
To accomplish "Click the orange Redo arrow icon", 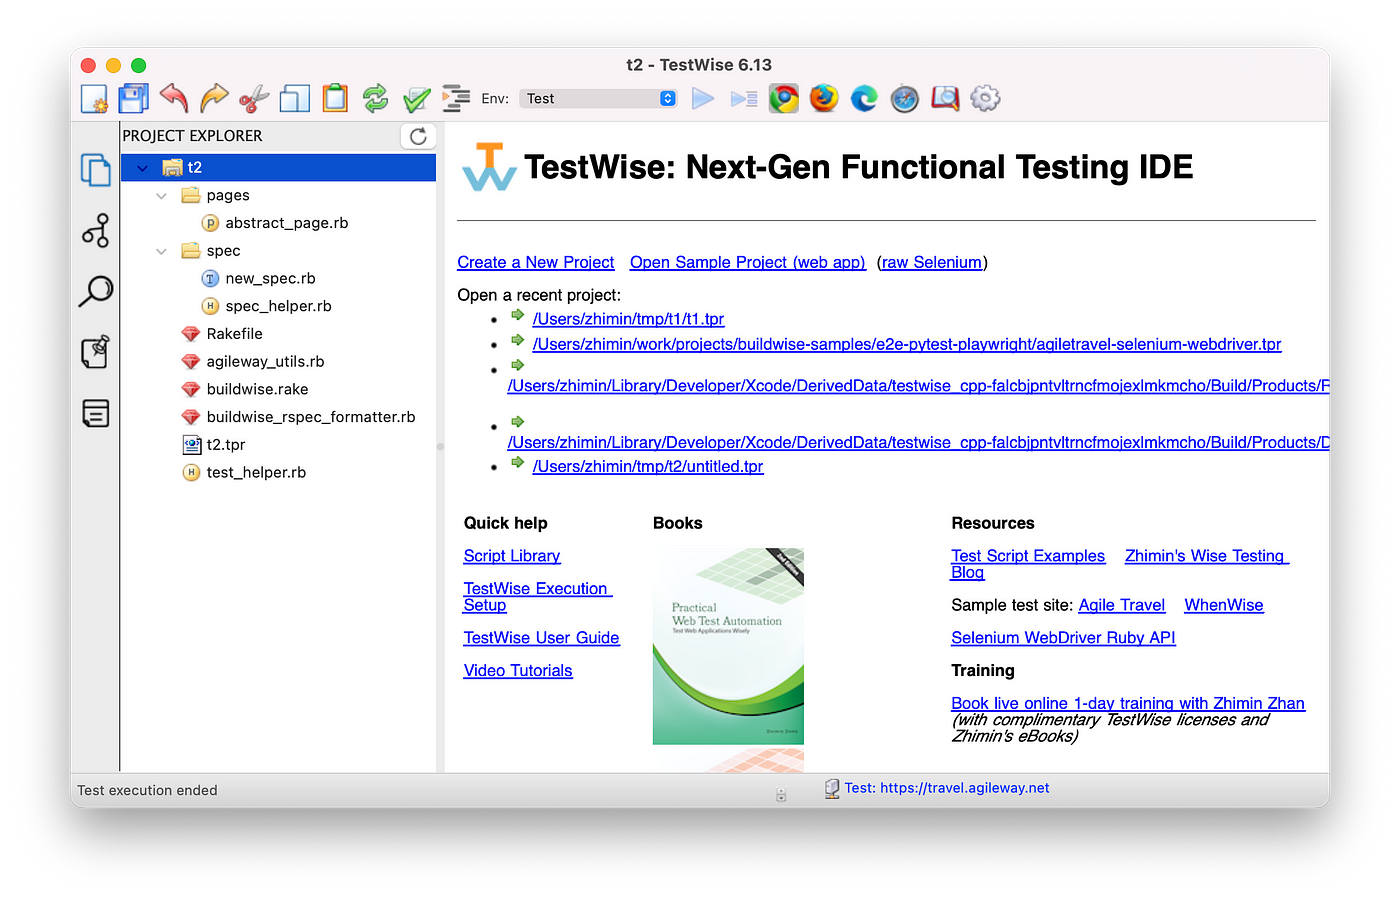I will point(214,98).
